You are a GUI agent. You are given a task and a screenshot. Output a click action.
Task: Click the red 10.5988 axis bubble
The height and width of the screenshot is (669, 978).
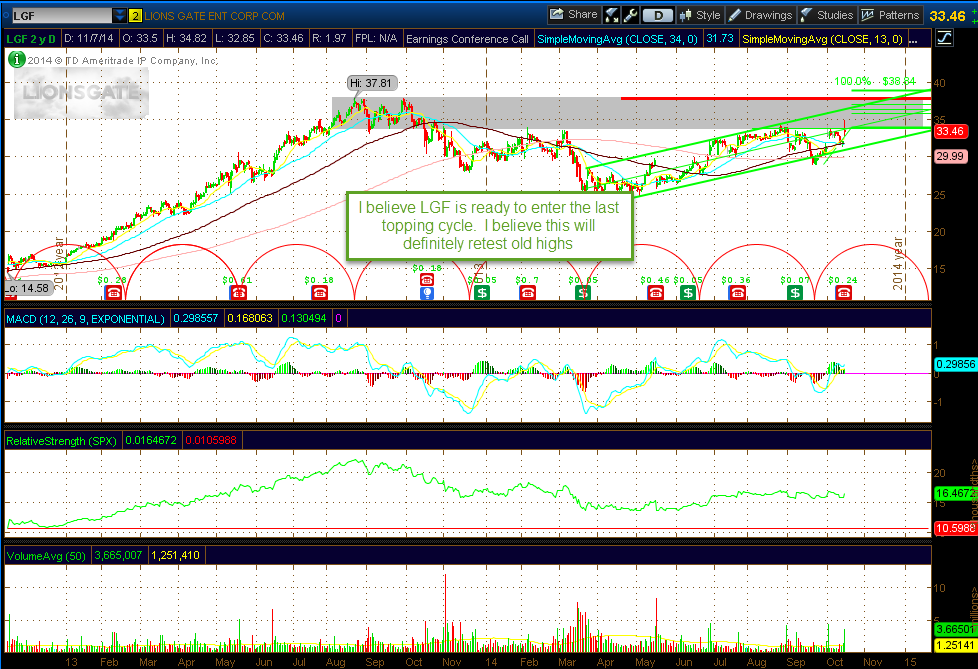point(956,528)
